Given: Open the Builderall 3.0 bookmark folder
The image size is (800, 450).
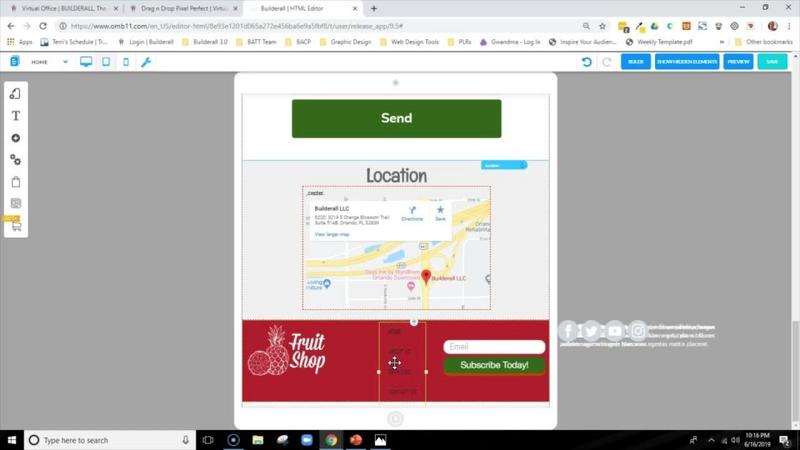Looking at the screenshot, I should point(205,42).
